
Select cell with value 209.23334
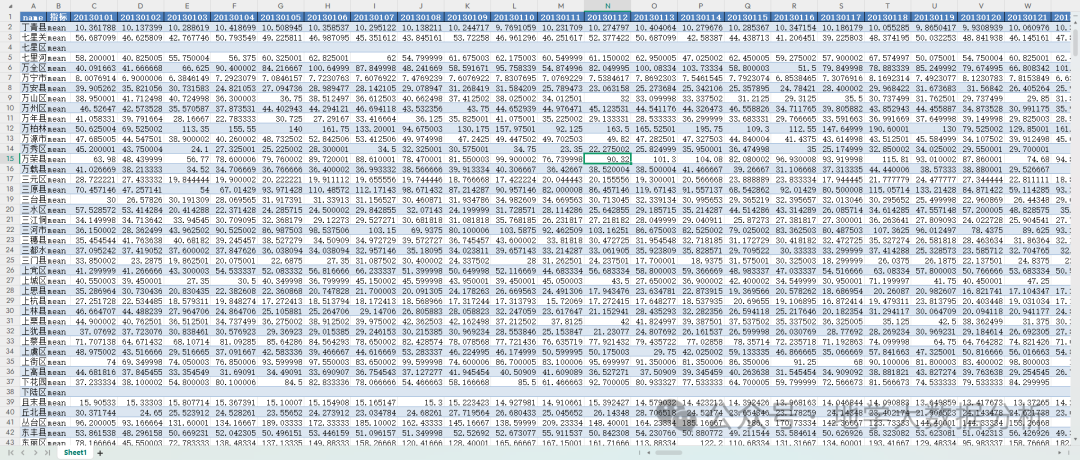(560, 421)
